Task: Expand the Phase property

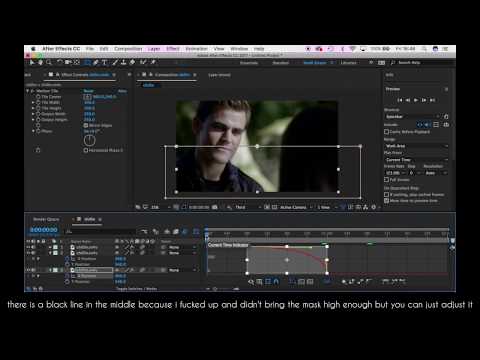Action: [33, 131]
